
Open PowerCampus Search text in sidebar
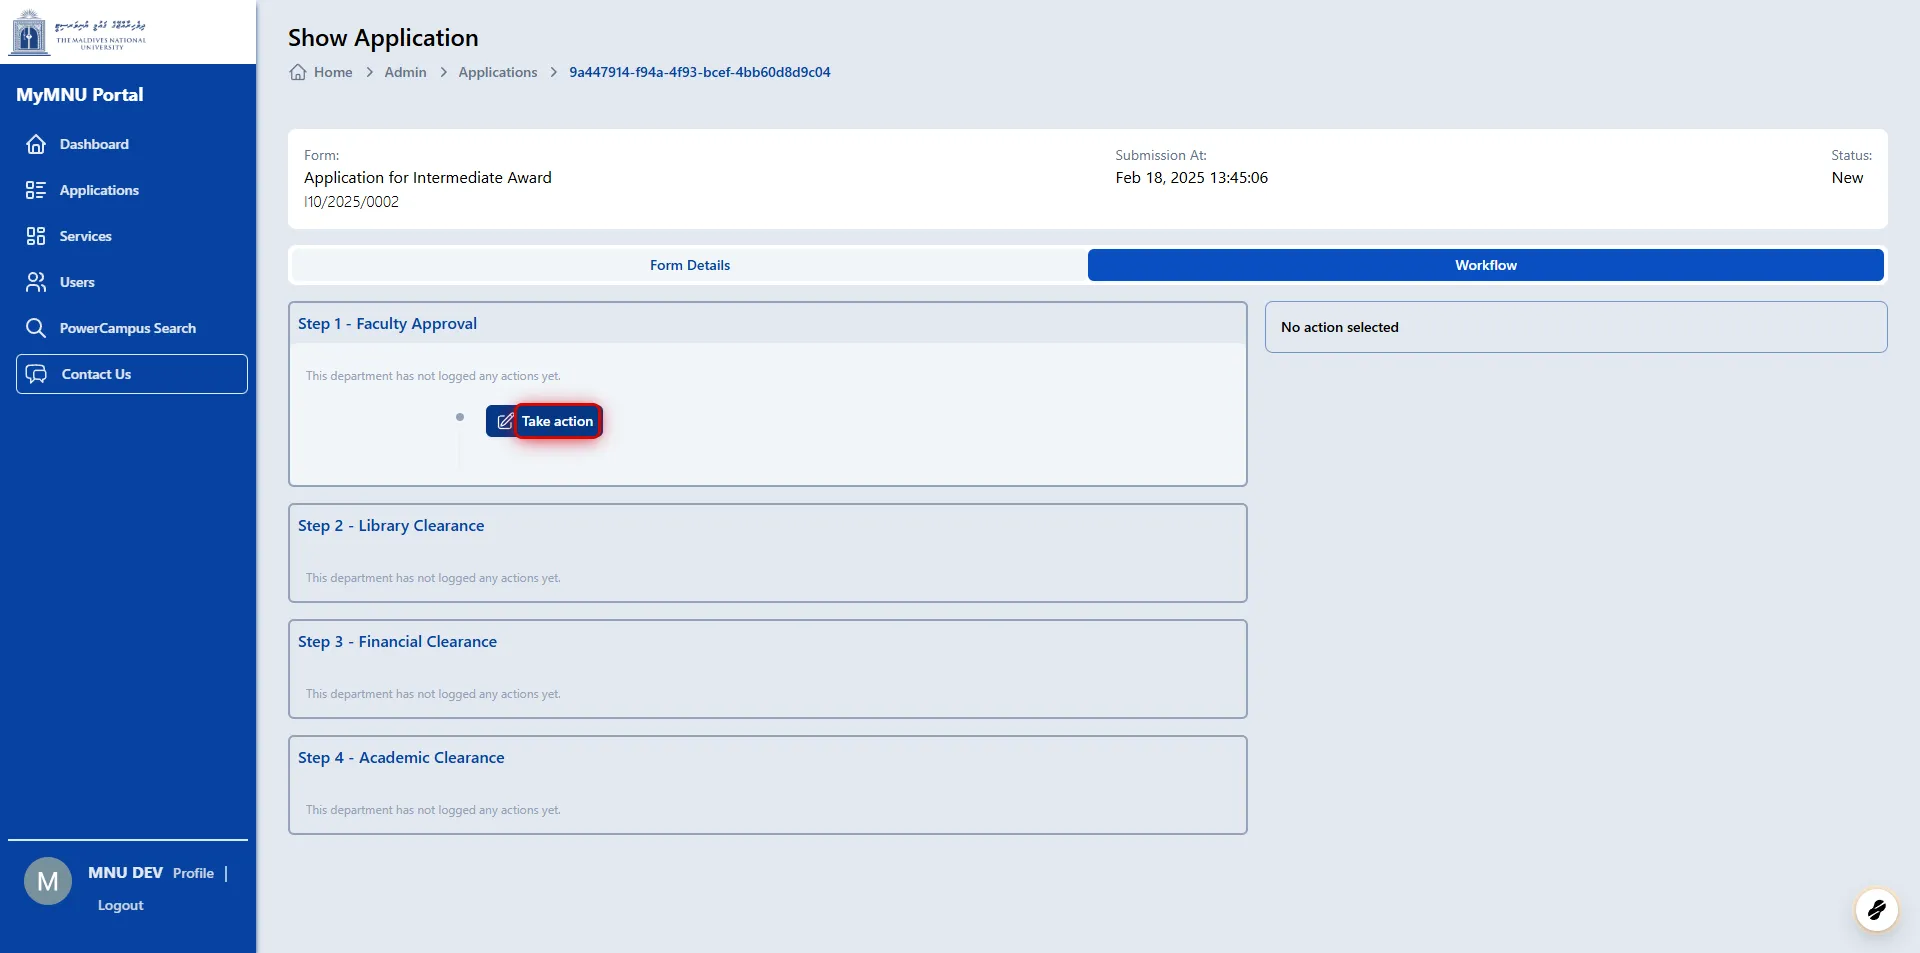[128, 328]
